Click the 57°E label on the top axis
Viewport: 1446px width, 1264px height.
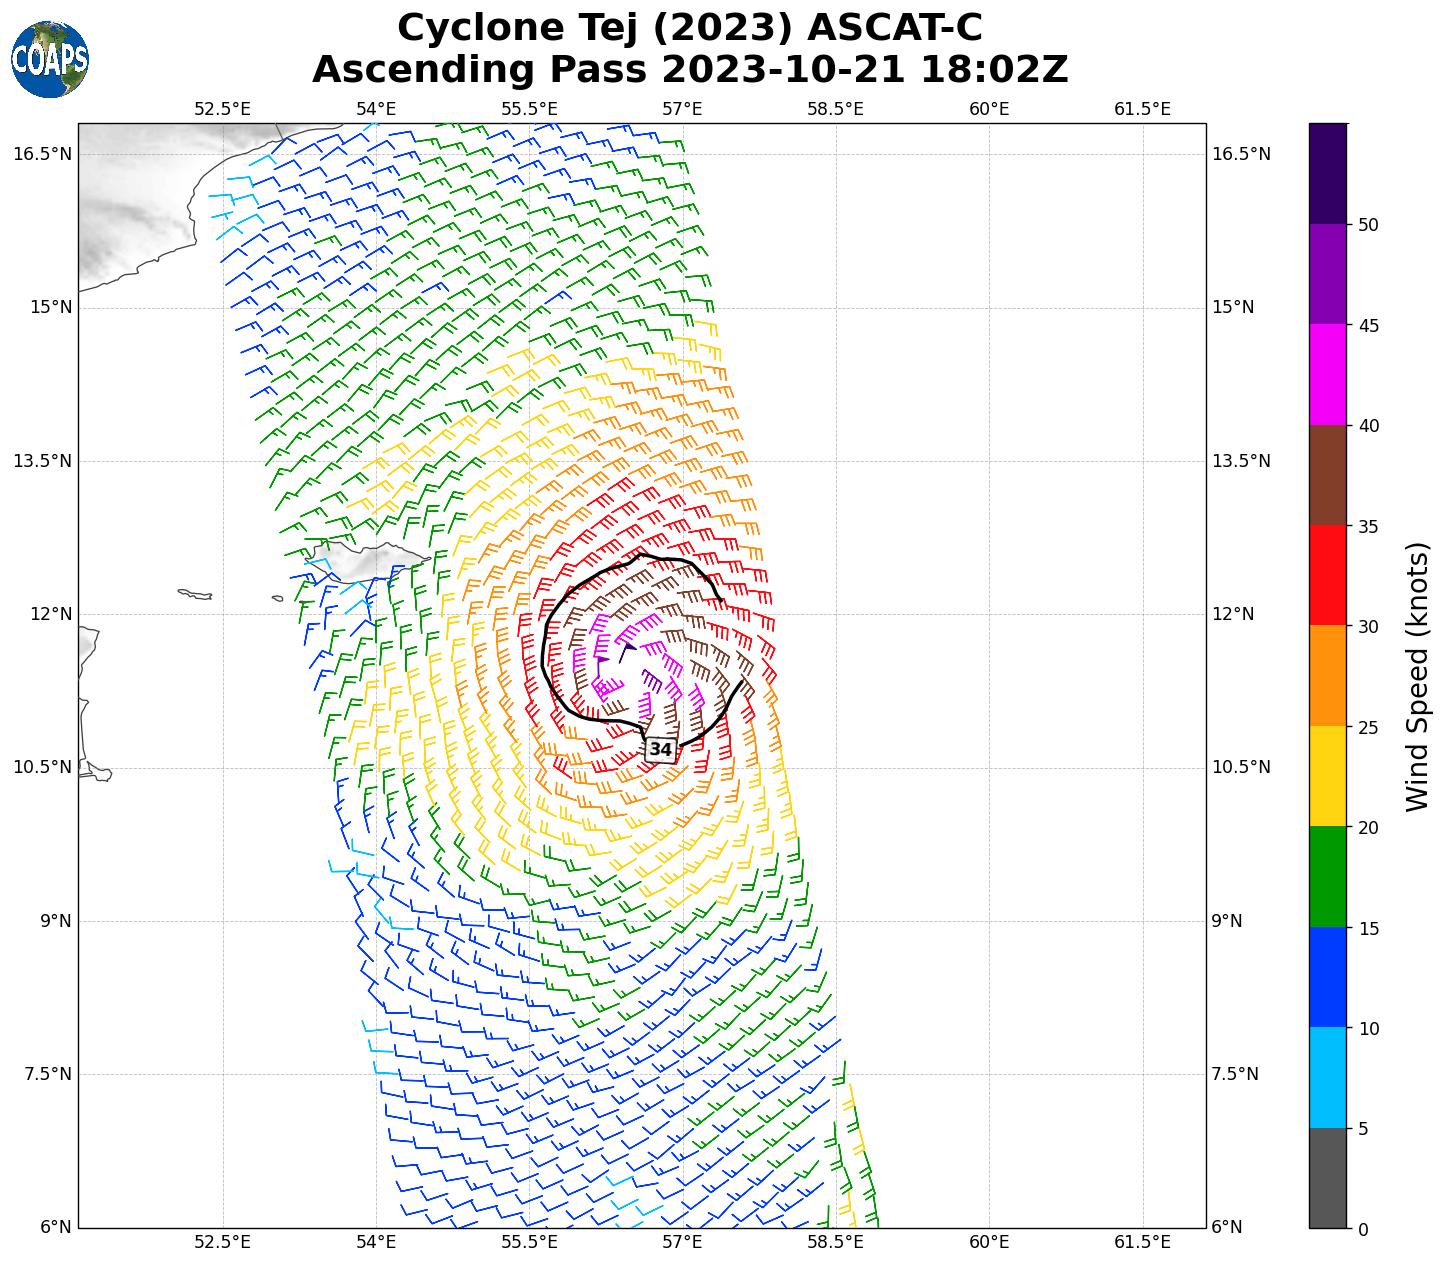(x=682, y=109)
